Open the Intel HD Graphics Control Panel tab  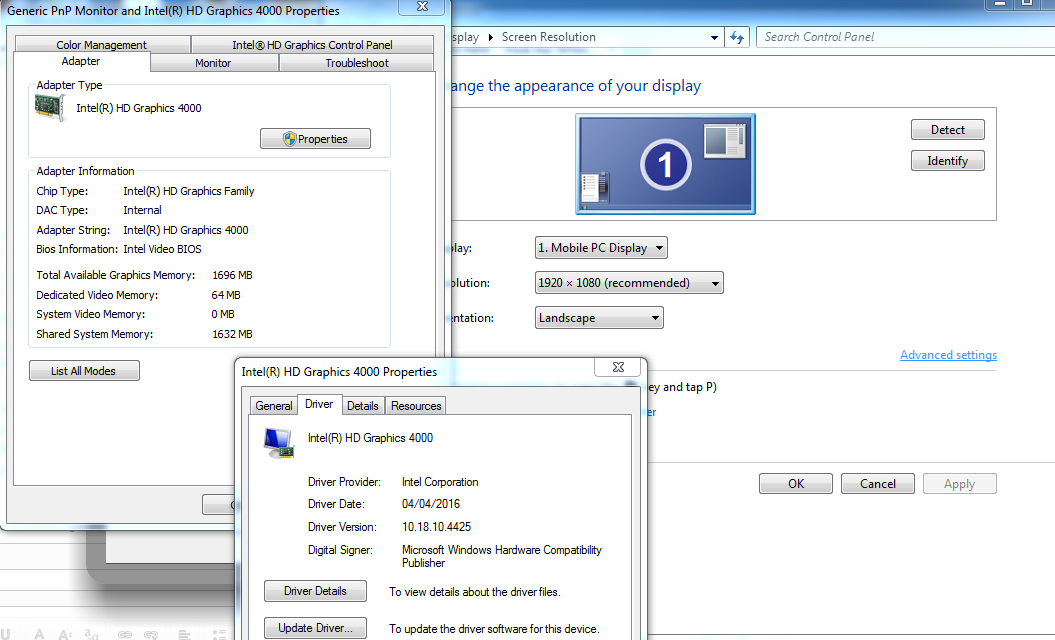[312, 44]
